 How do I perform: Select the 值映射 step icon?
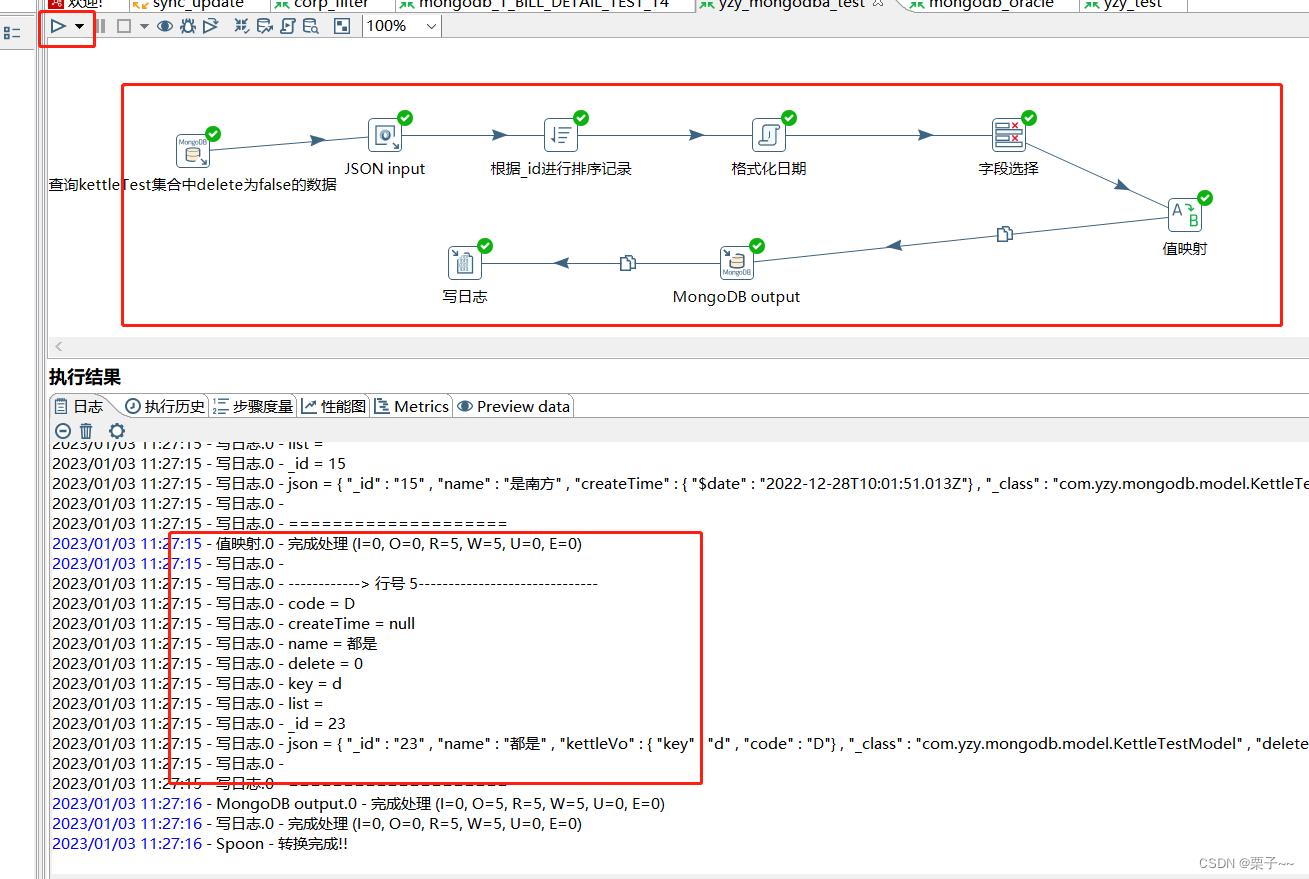coord(1185,215)
